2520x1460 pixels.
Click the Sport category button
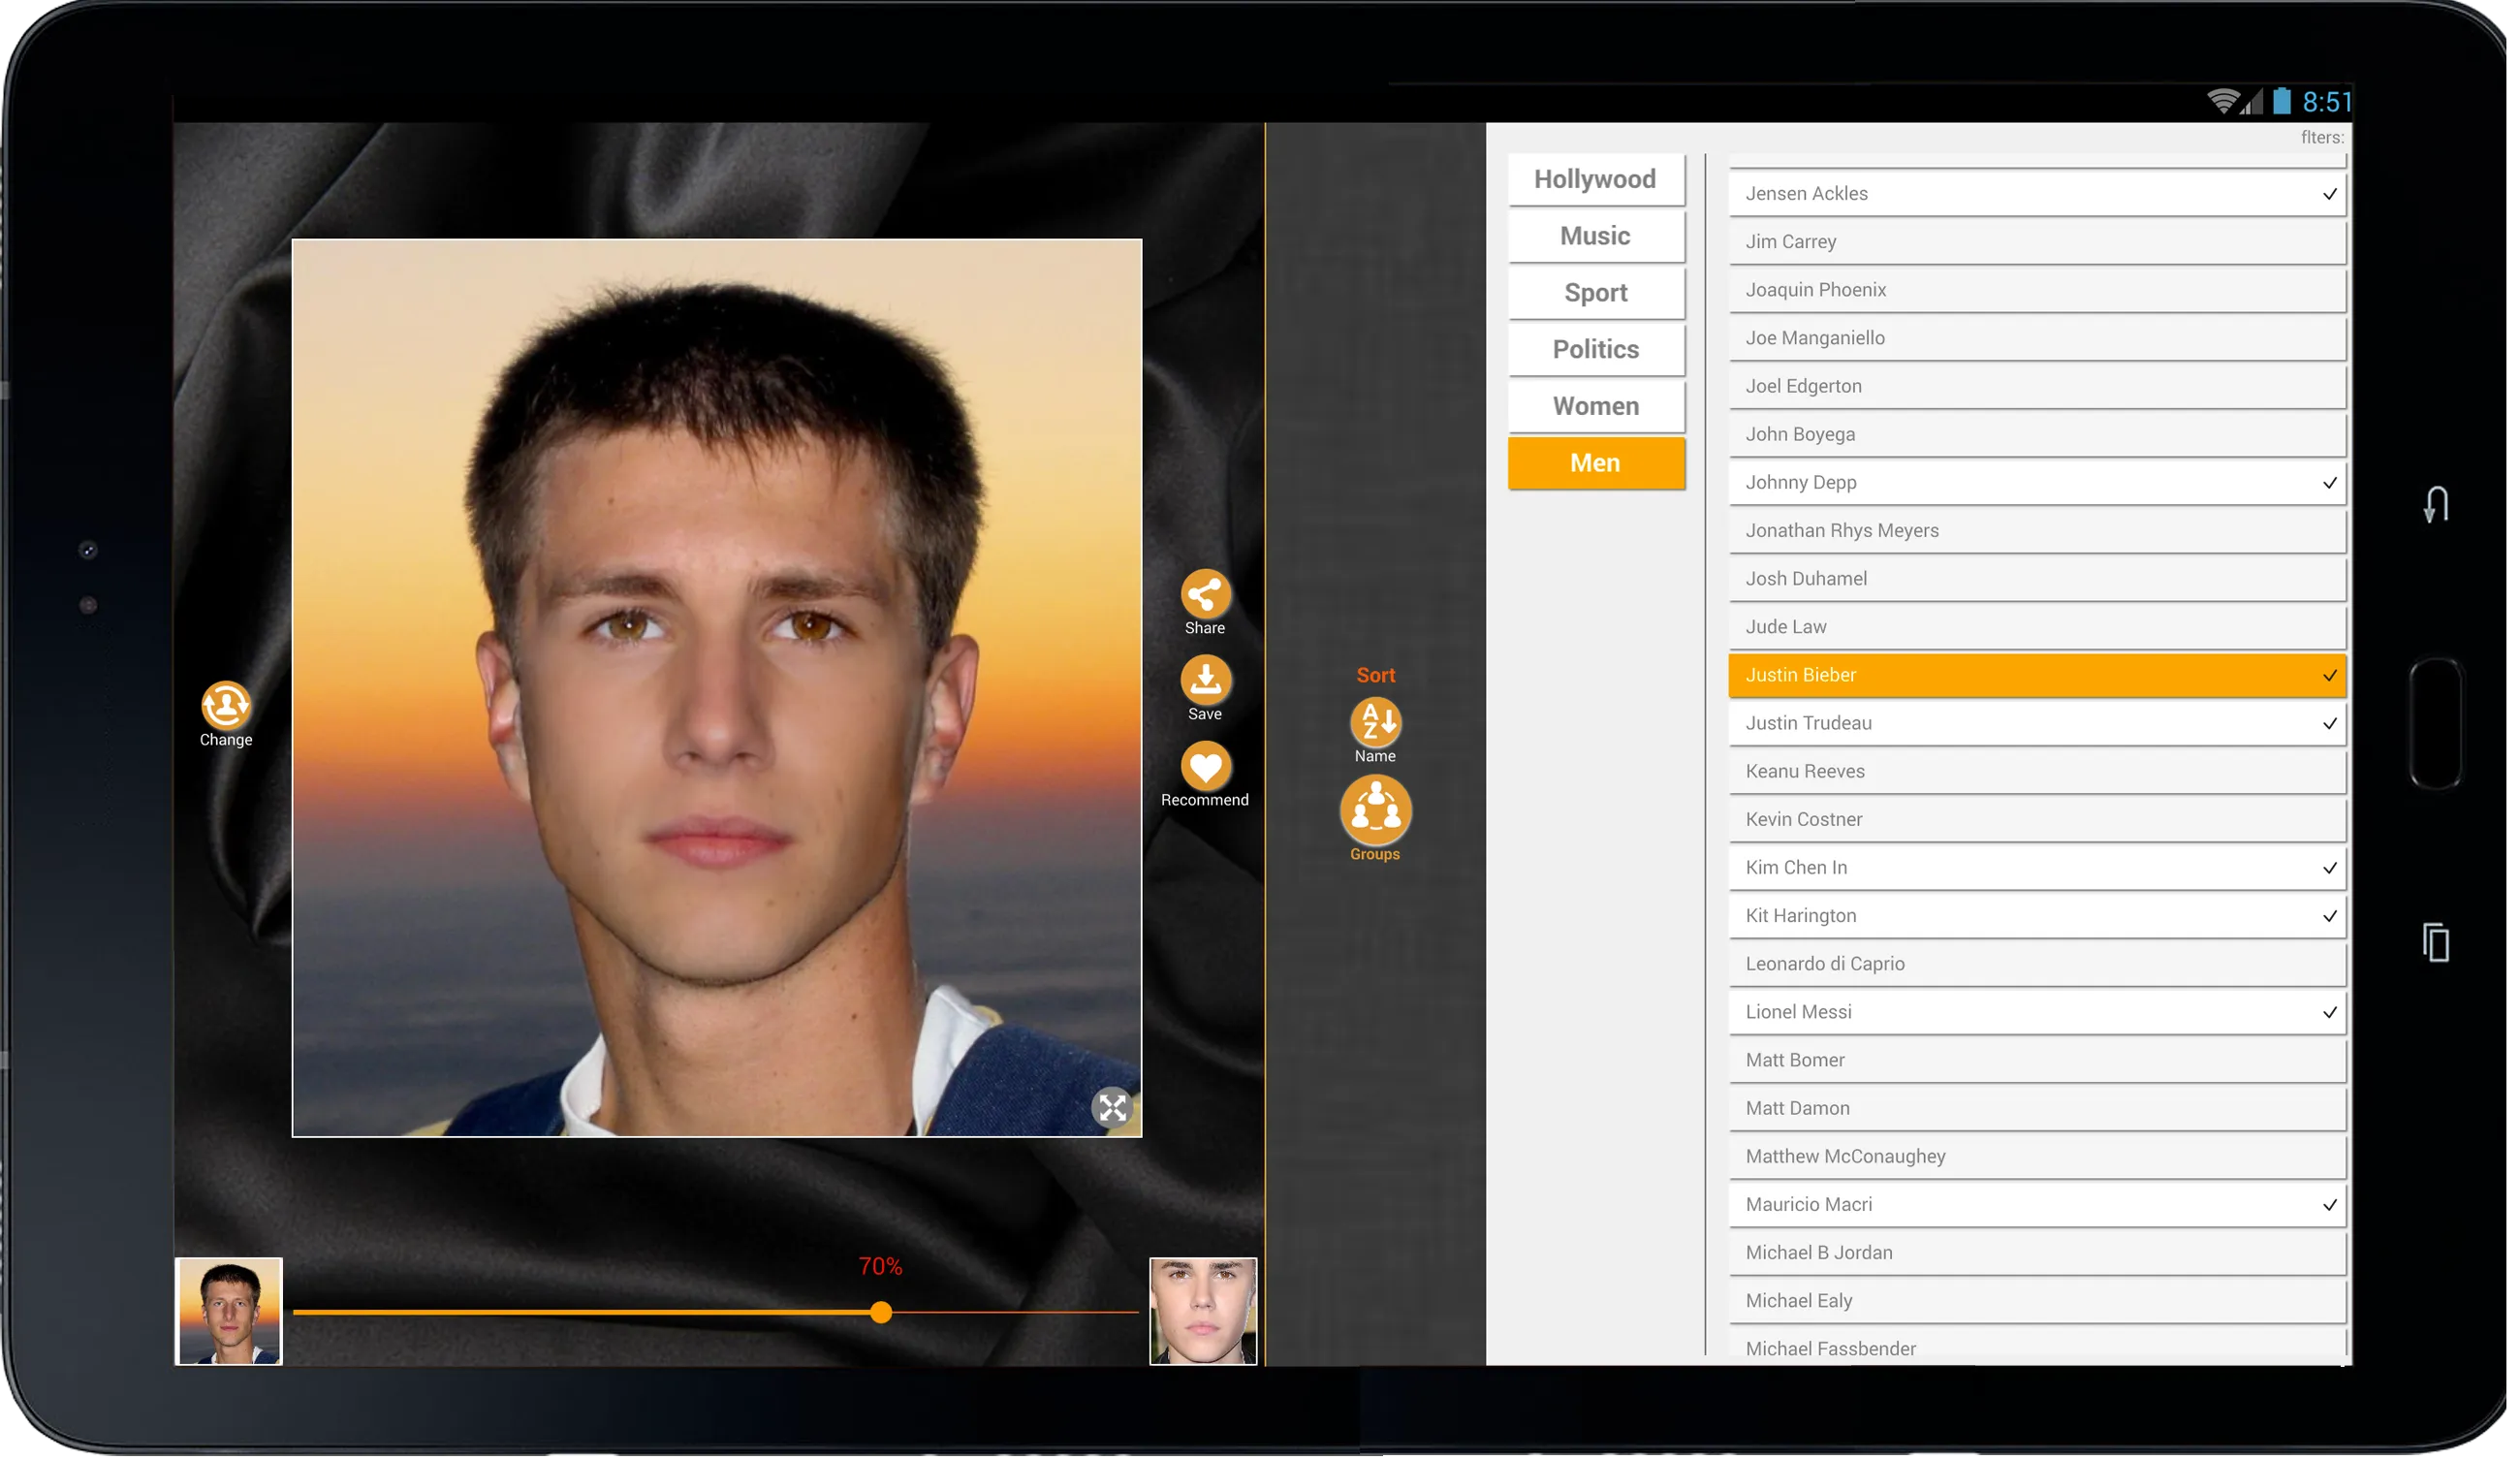tap(1594, 292)
